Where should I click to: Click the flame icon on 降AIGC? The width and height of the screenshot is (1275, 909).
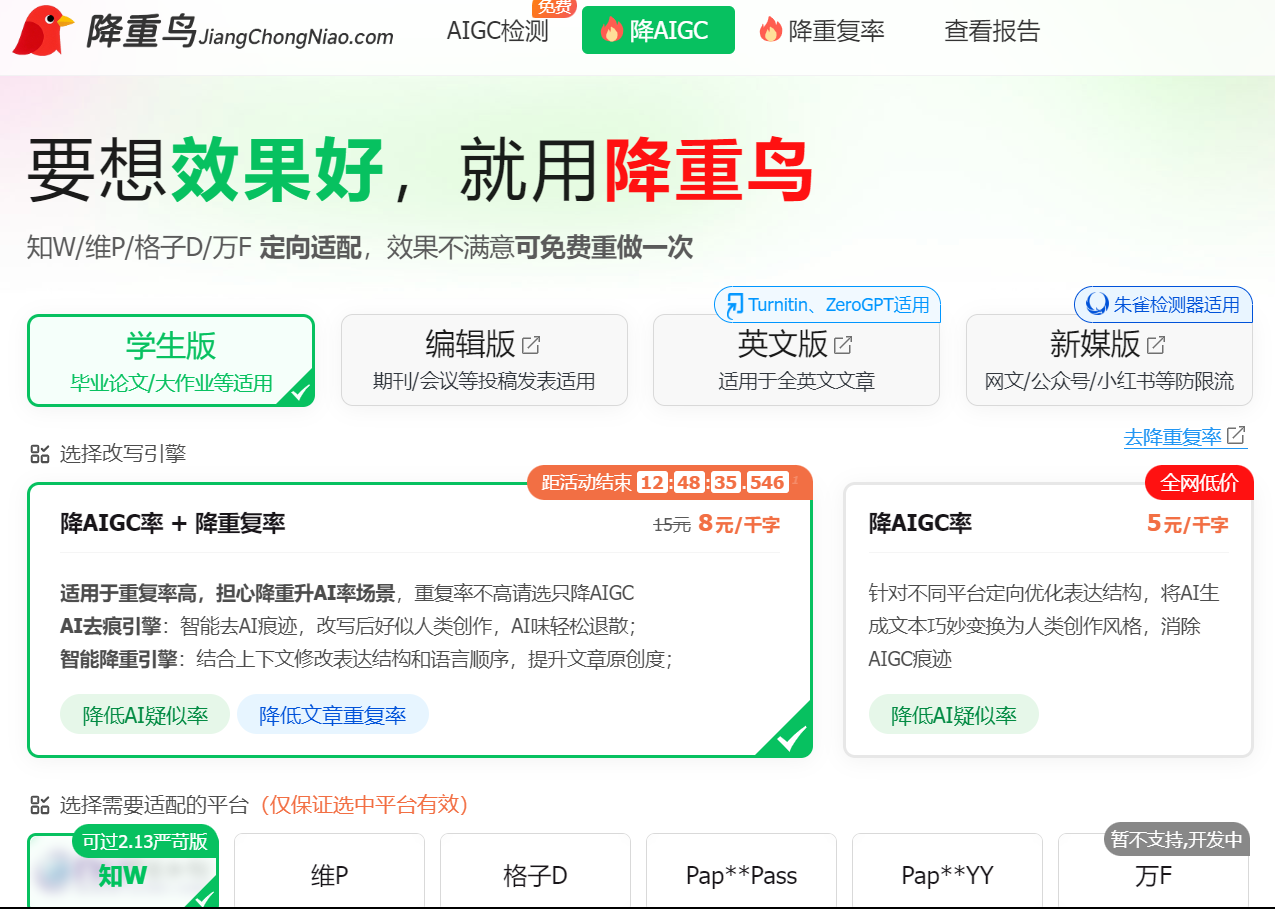[612, 30]
